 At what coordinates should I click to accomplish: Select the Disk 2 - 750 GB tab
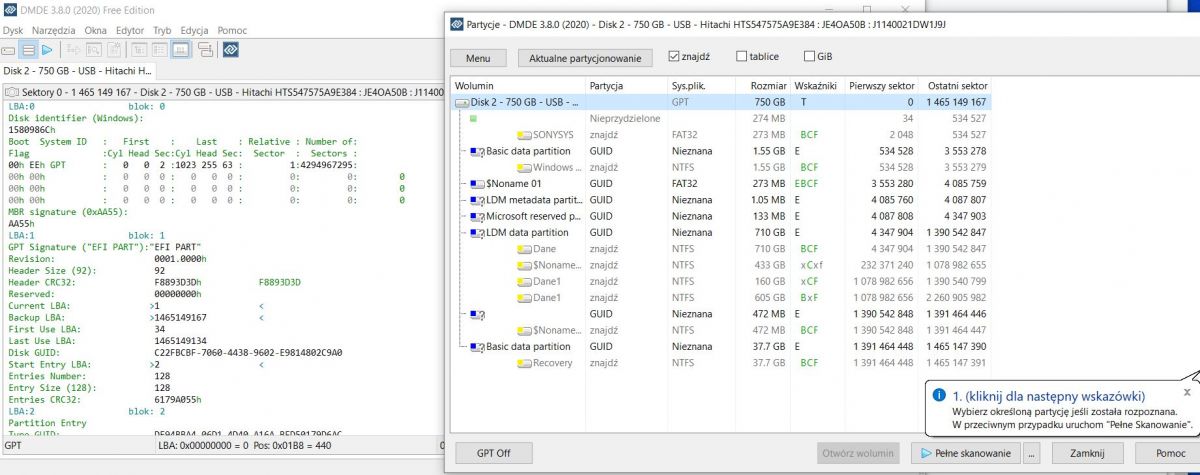[x=78, y=71]
